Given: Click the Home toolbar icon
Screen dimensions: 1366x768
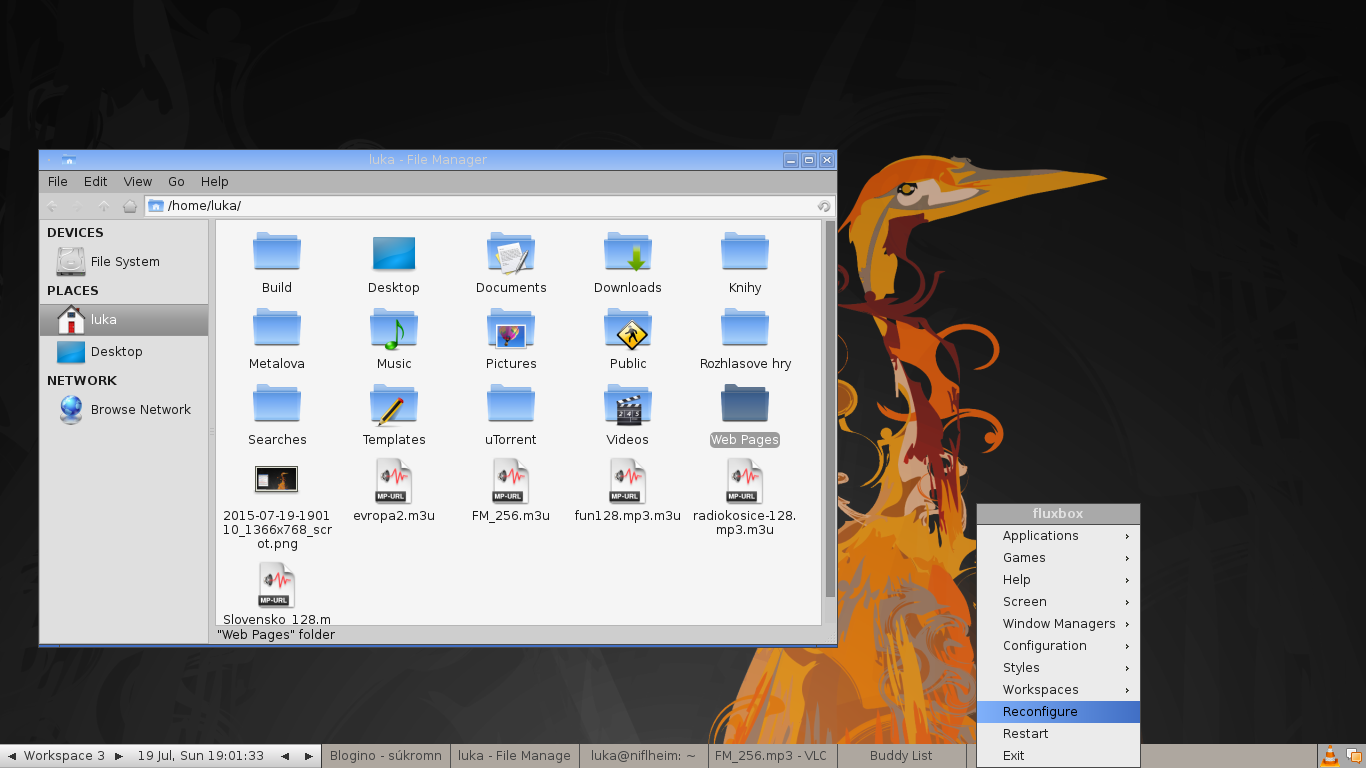Looking at the screenshot, I should pos(129,206).
